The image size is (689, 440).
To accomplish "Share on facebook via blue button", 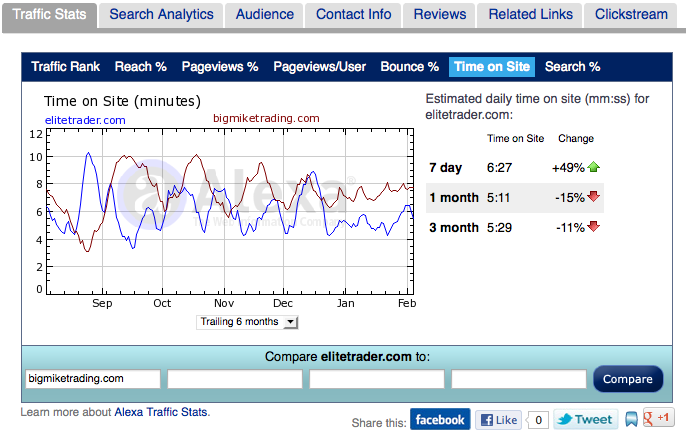I will (x=440, y=419).
